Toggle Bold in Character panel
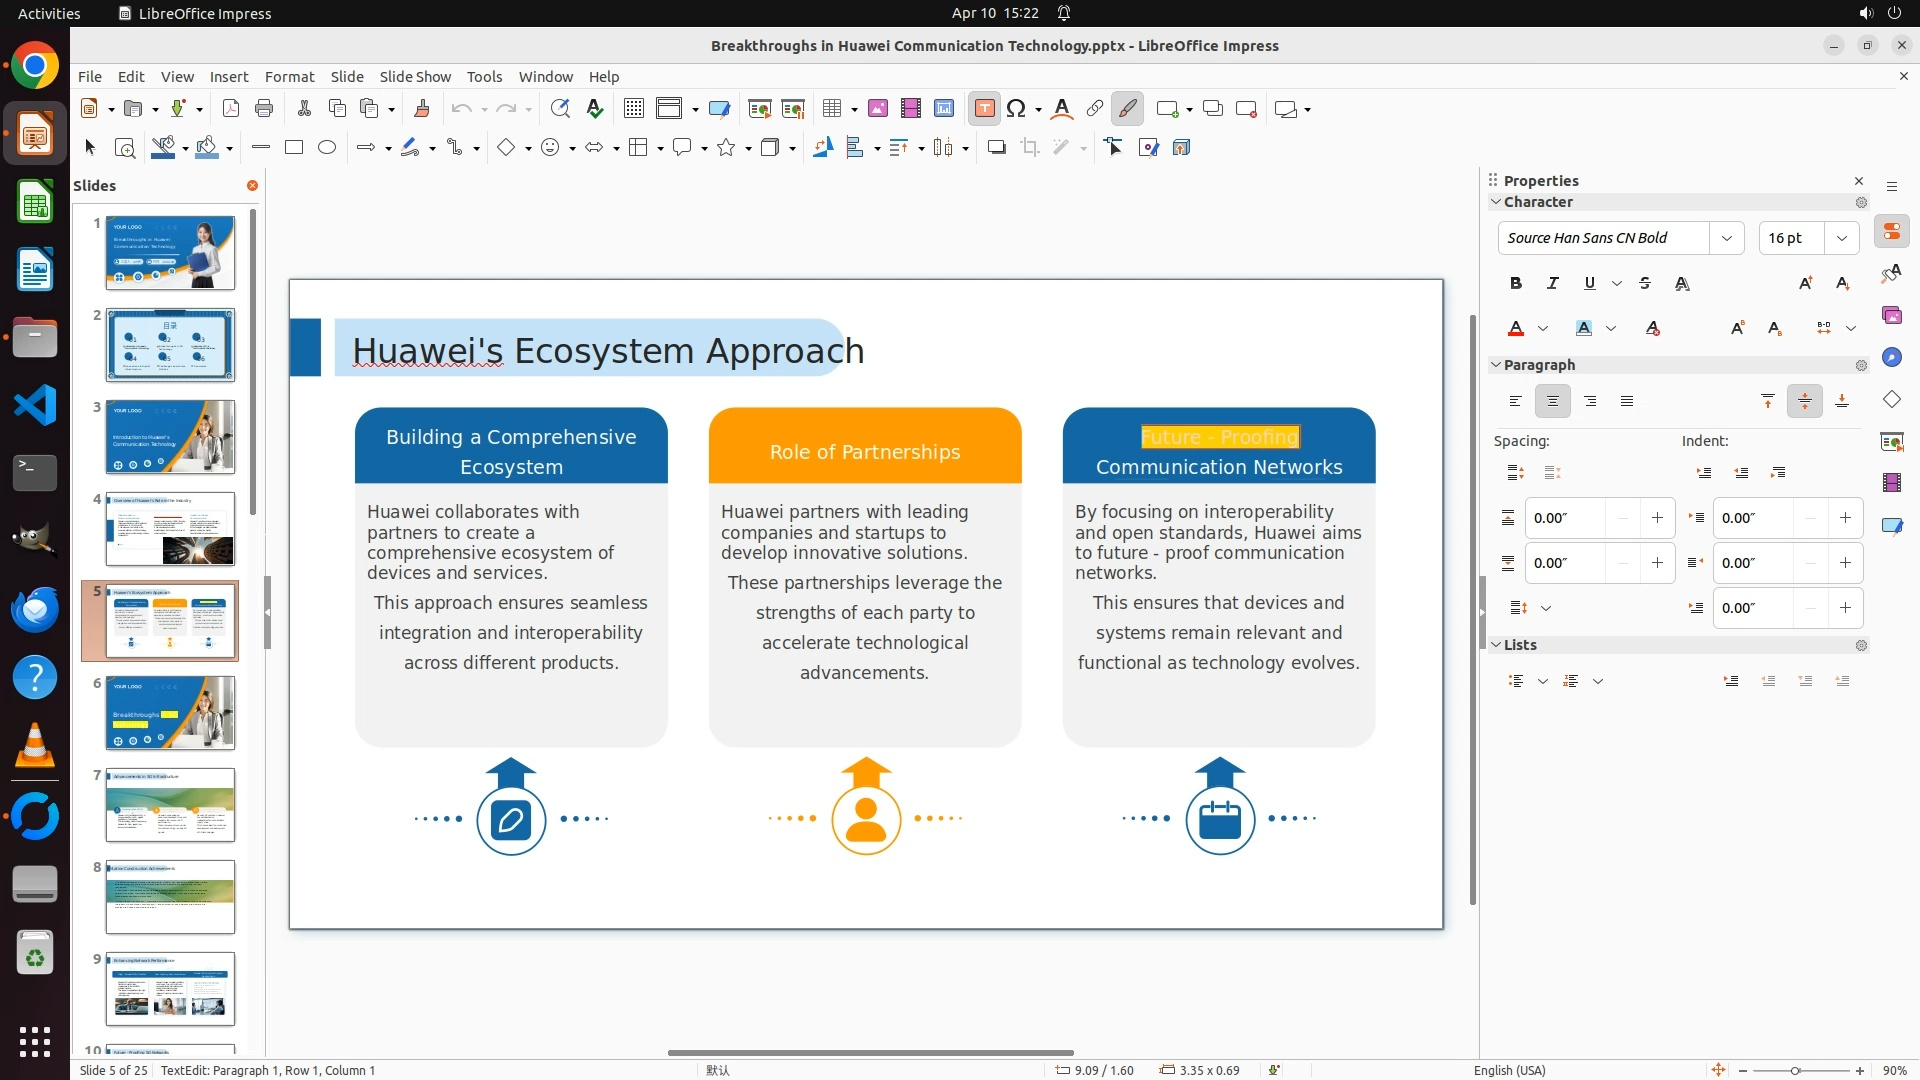This screenshot has width=1920, height=1080. click(1516, 284)
